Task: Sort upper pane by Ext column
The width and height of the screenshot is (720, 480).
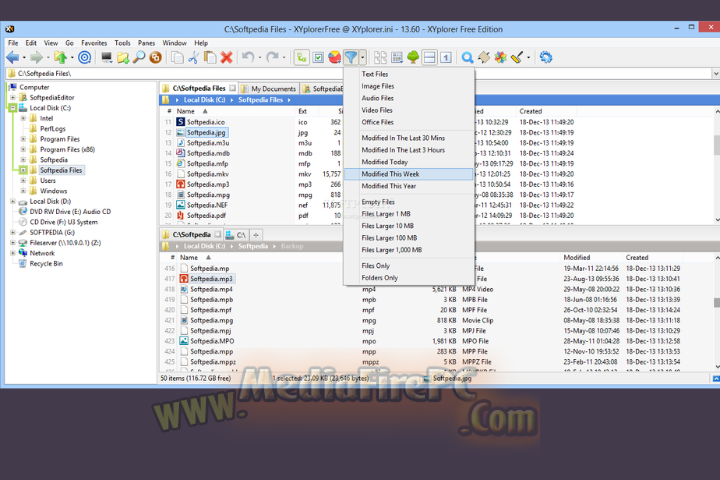Action: coord(303,111)
